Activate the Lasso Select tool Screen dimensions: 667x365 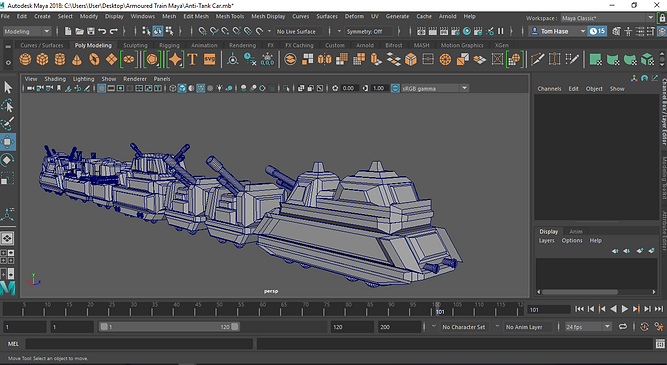8,106
